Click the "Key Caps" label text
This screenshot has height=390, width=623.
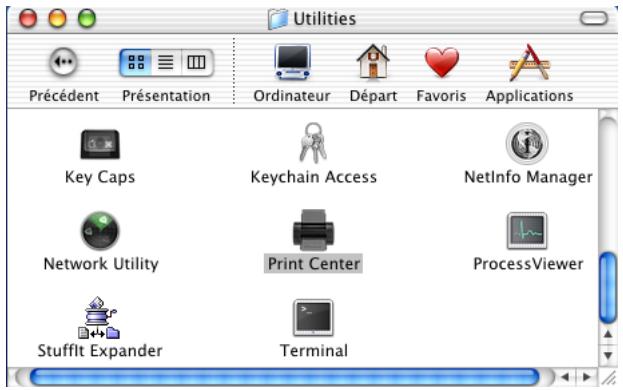point(100,177)
